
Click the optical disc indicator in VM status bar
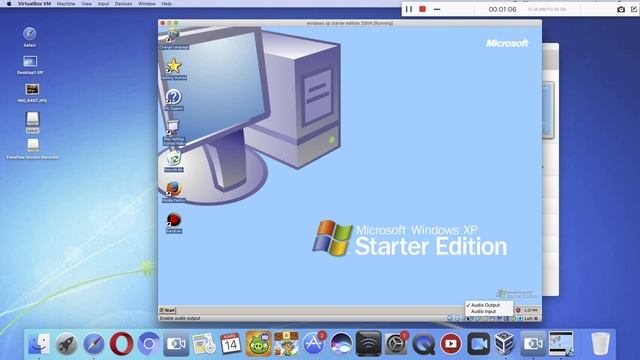pyautogui.click(x=457, y=318)
